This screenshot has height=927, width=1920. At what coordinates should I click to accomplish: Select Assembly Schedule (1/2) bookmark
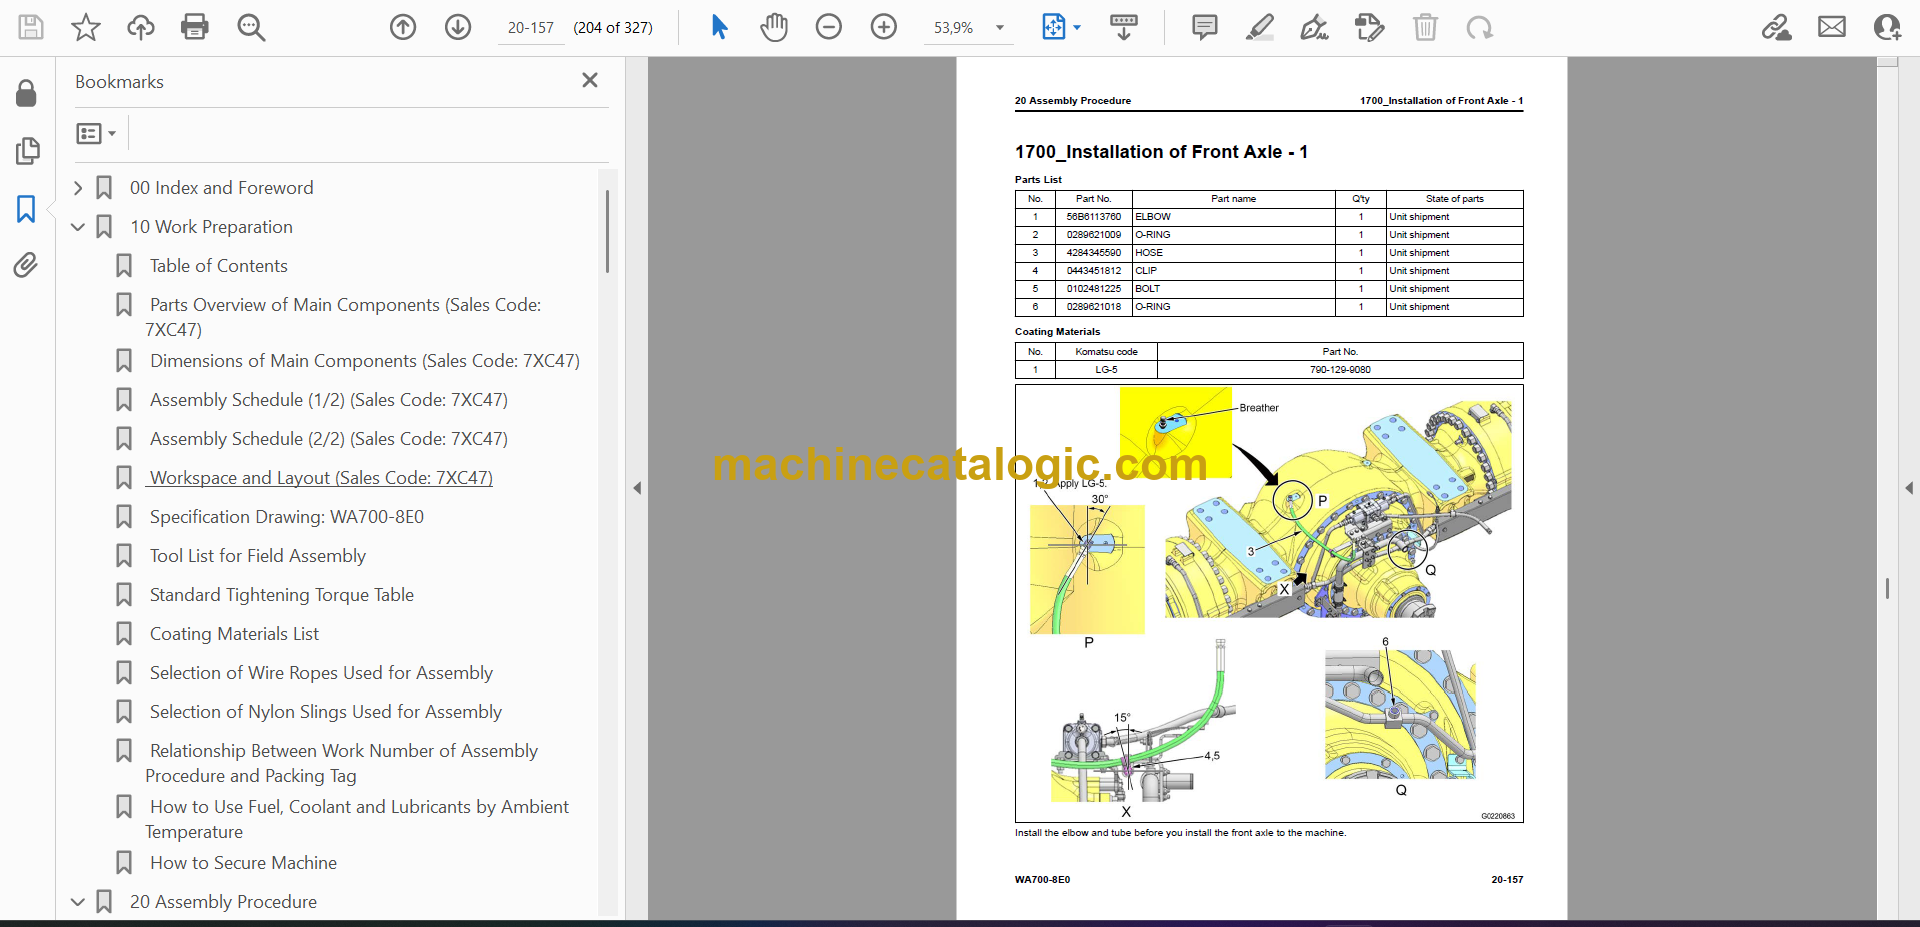pyautogui.click(x=328, y=400)
